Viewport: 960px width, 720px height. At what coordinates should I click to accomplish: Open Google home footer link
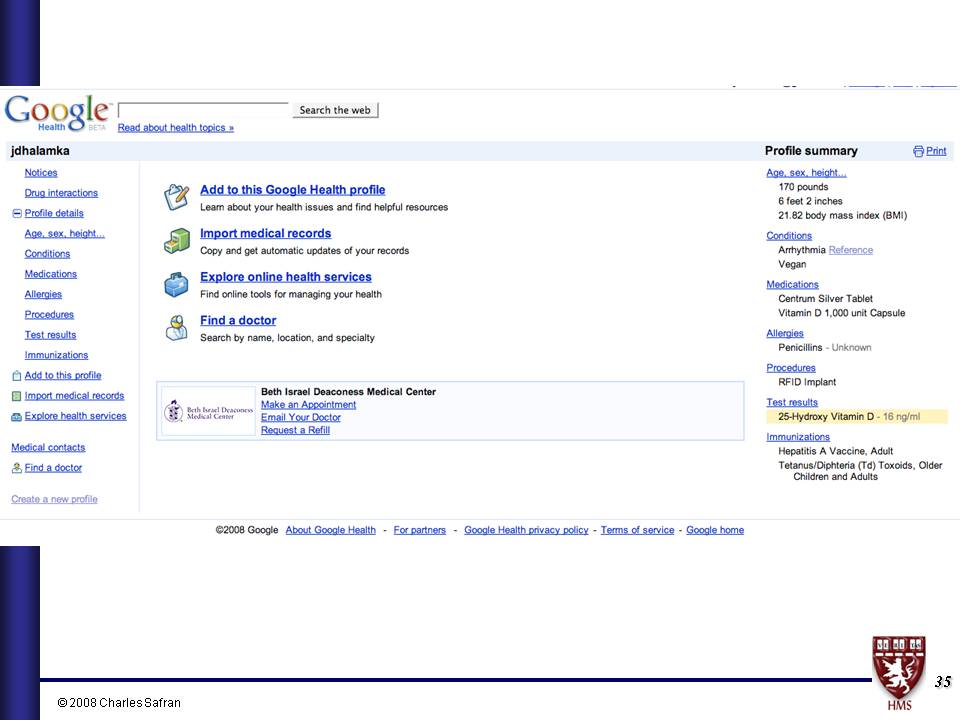click(715, 530)
